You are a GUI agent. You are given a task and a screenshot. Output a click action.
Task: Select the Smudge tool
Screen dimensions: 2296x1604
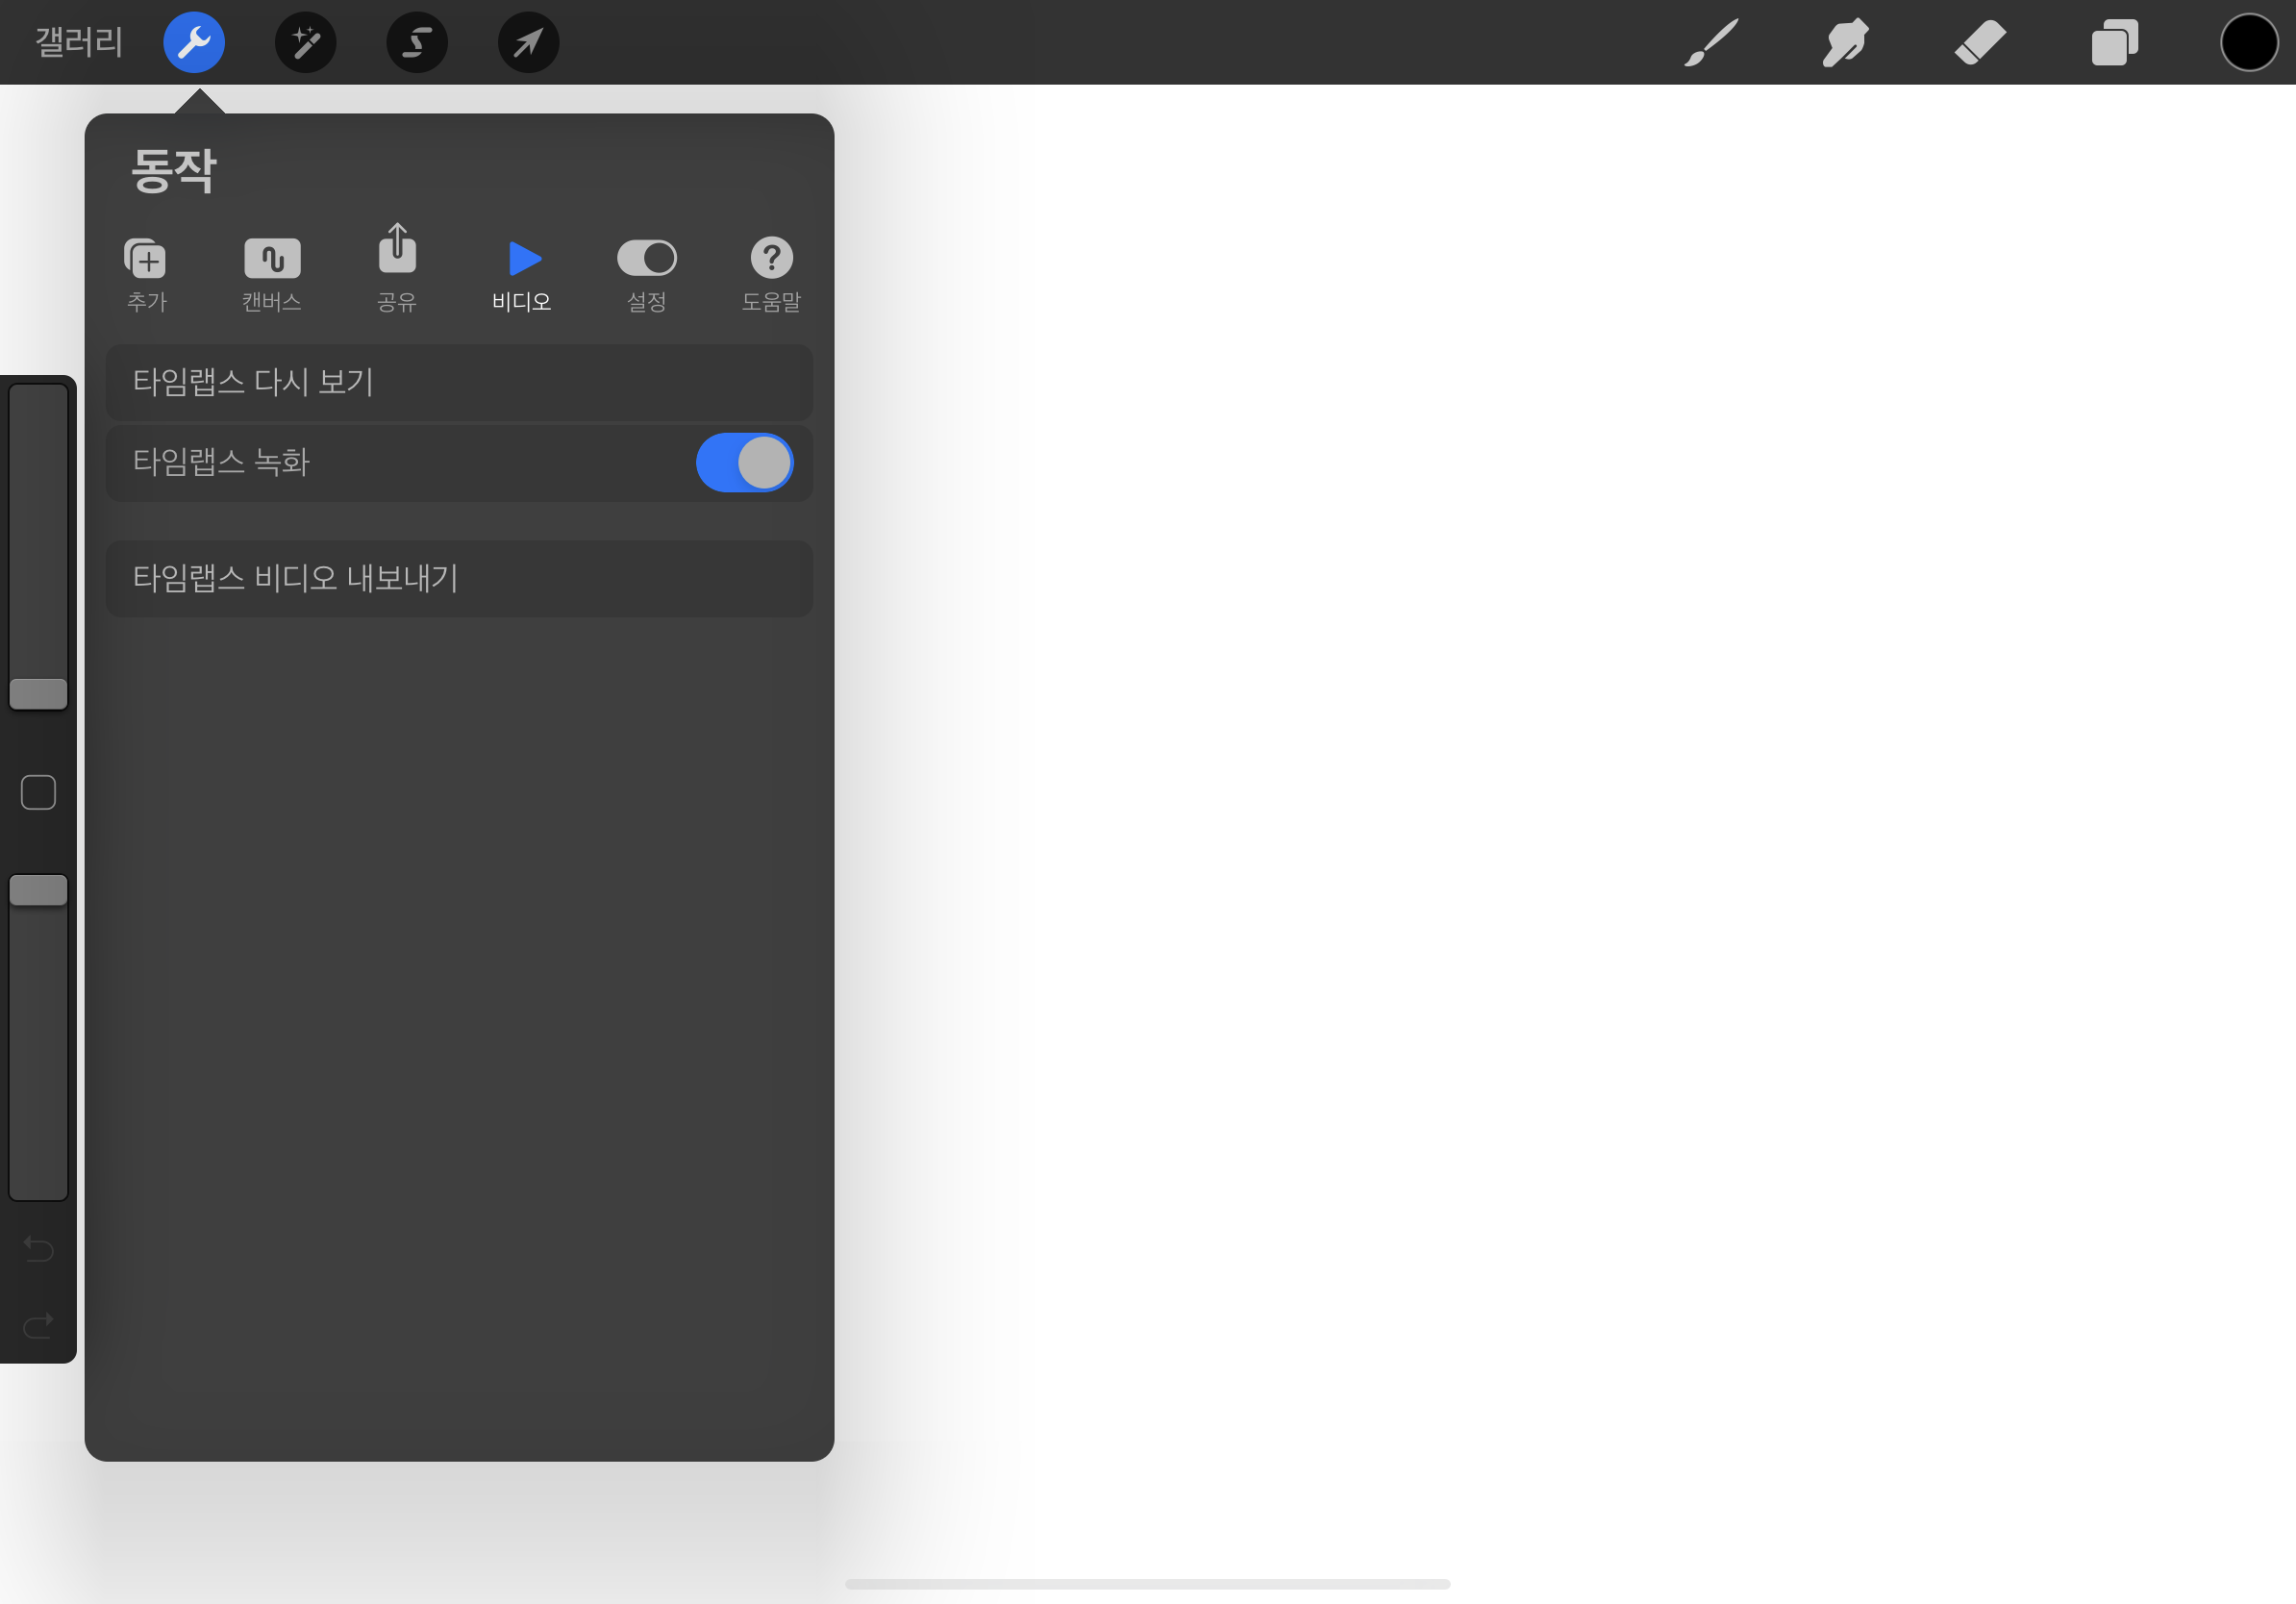[x=1845, y=43]
